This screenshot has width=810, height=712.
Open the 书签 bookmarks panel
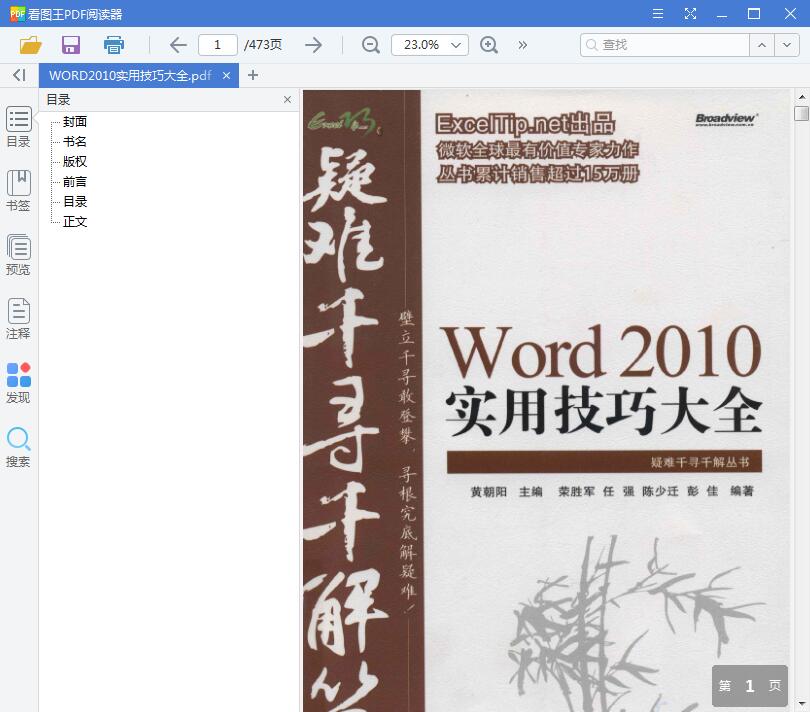(19, 191)
